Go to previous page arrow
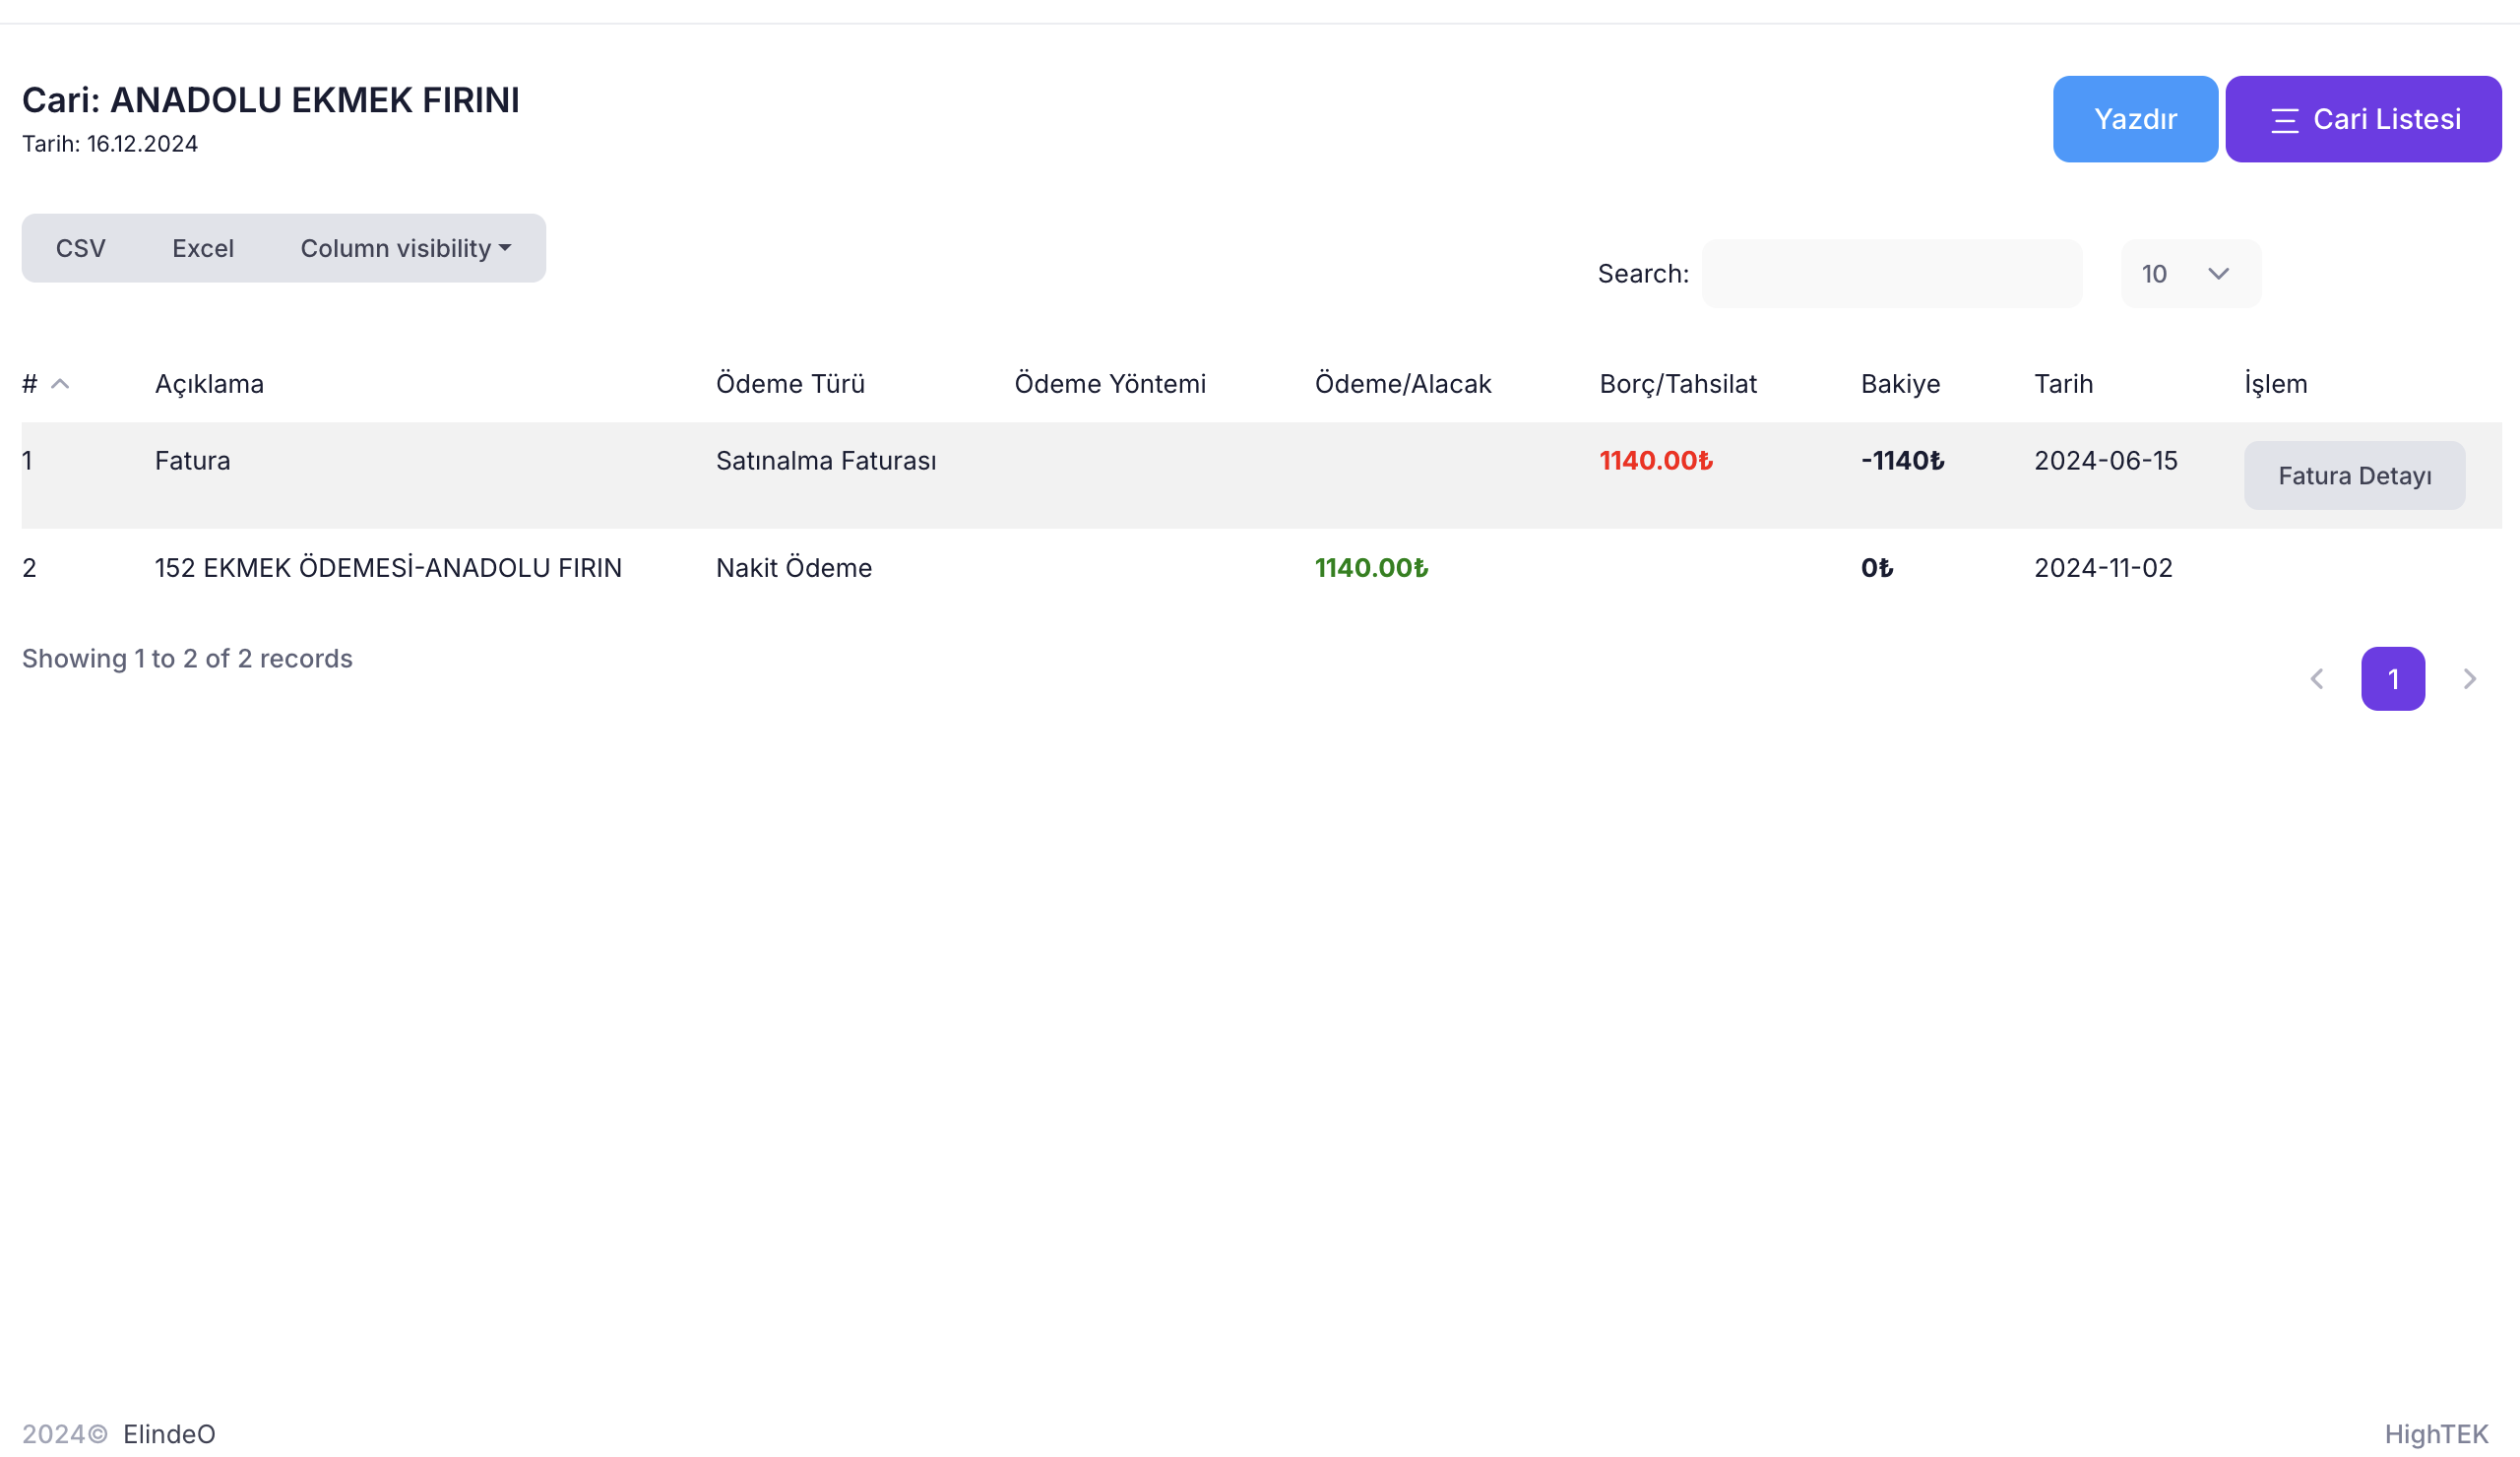 [x=2317, y=679]
